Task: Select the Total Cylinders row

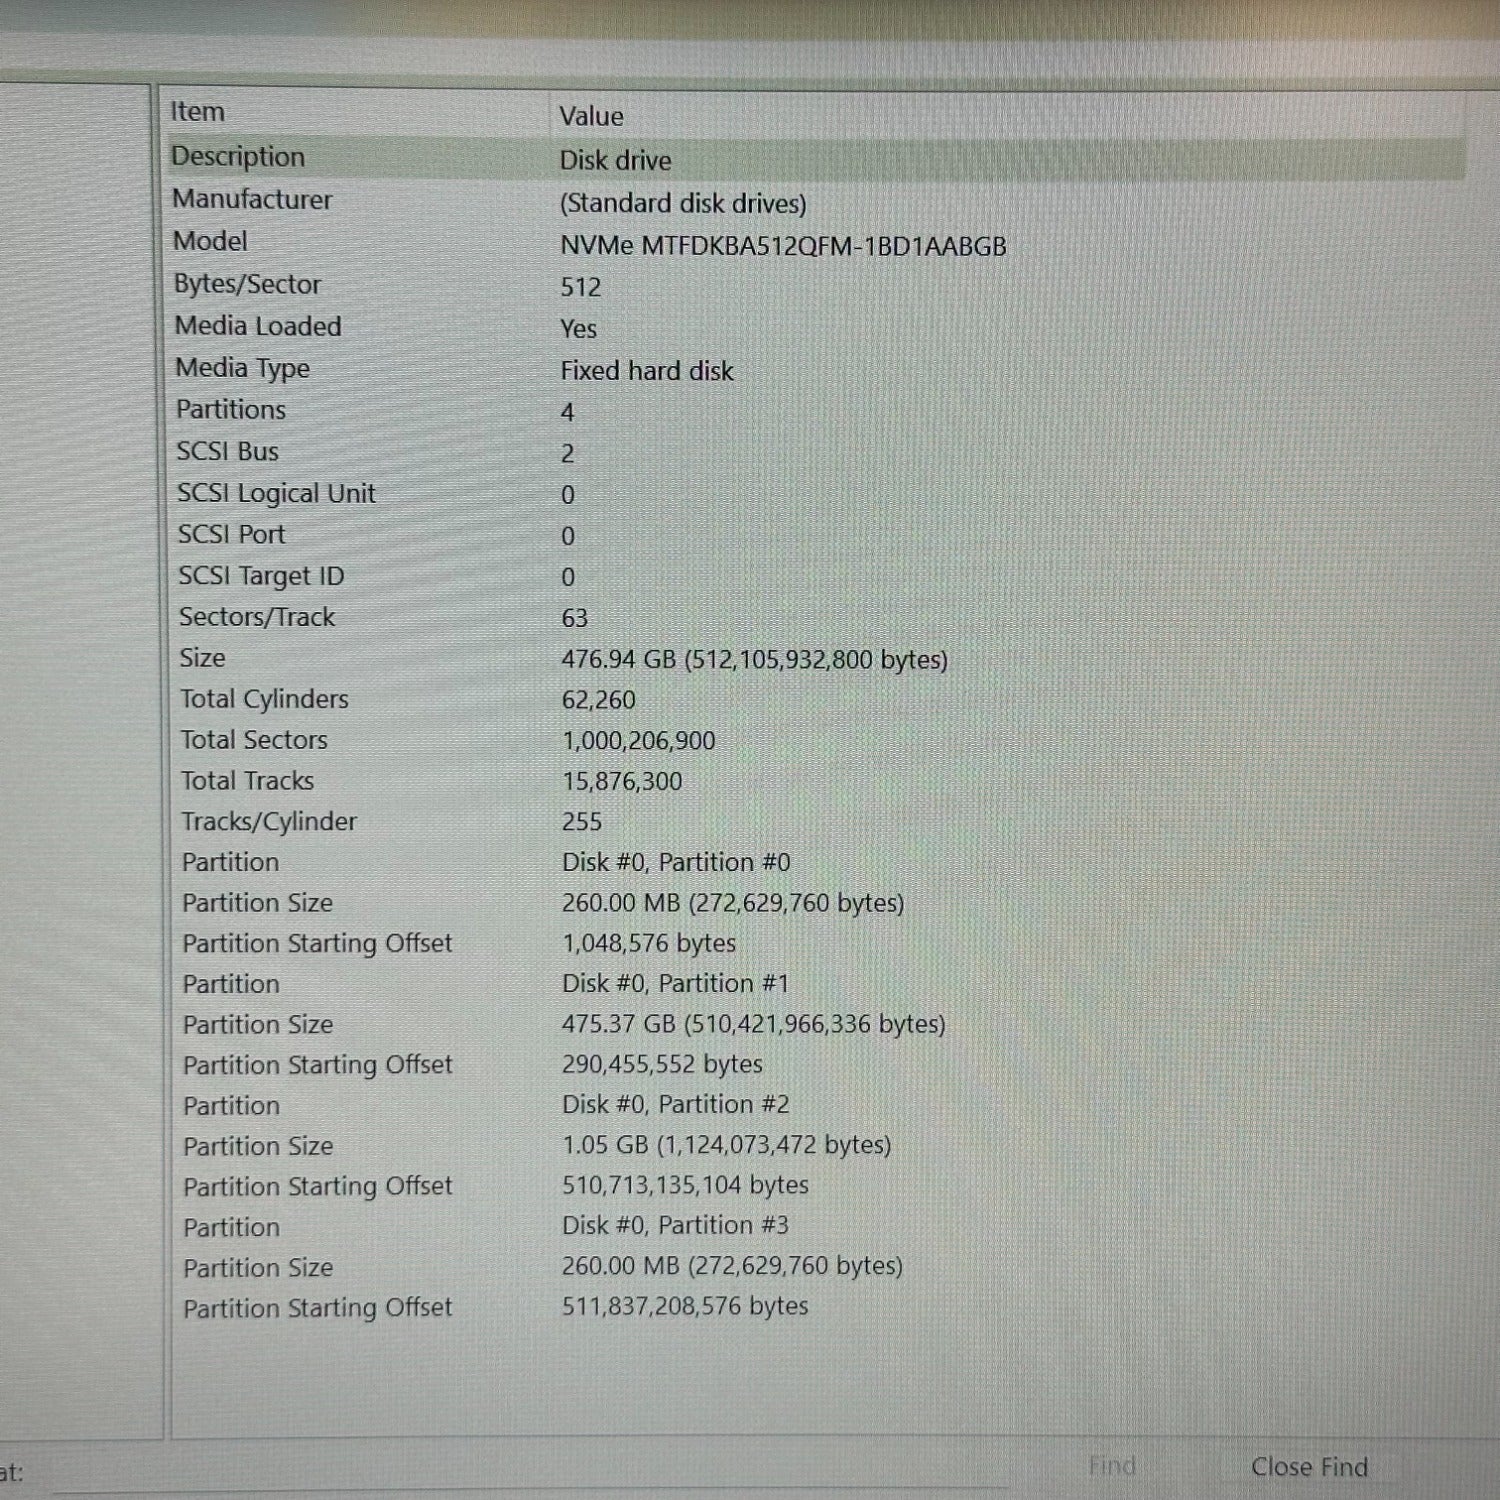Action: tap(264, 699)
